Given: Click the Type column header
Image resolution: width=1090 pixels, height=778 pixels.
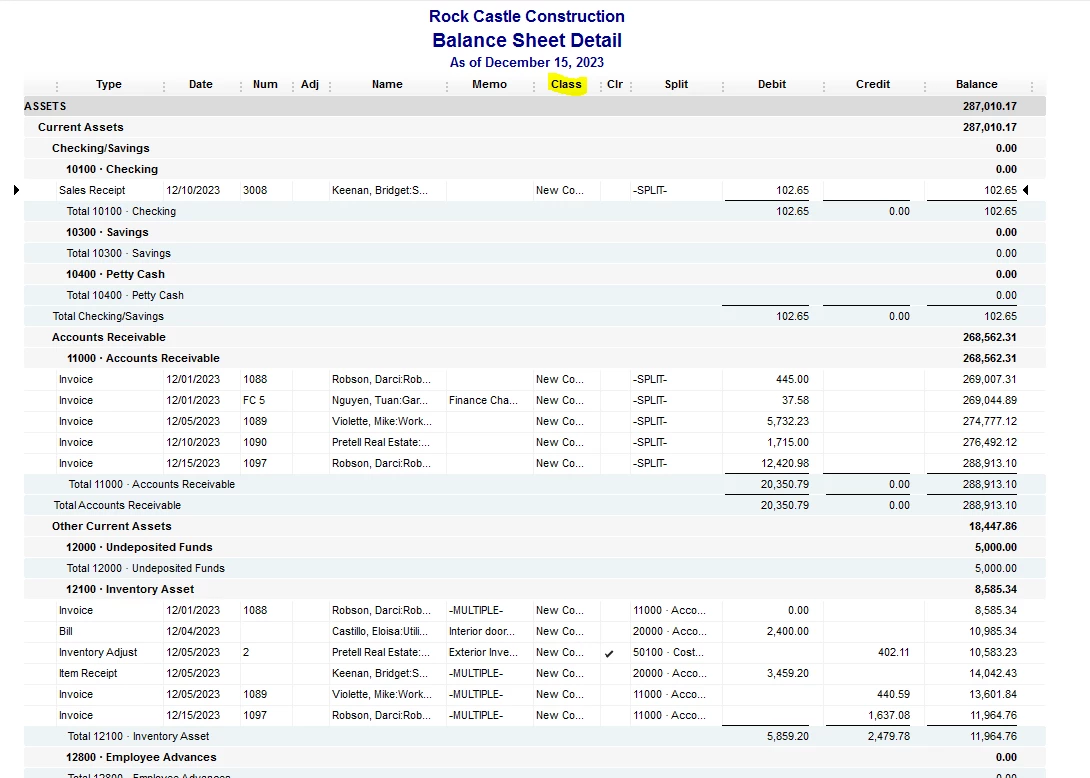Looking at the screenshot, I should pyautogui.click(x=108, y=84).
